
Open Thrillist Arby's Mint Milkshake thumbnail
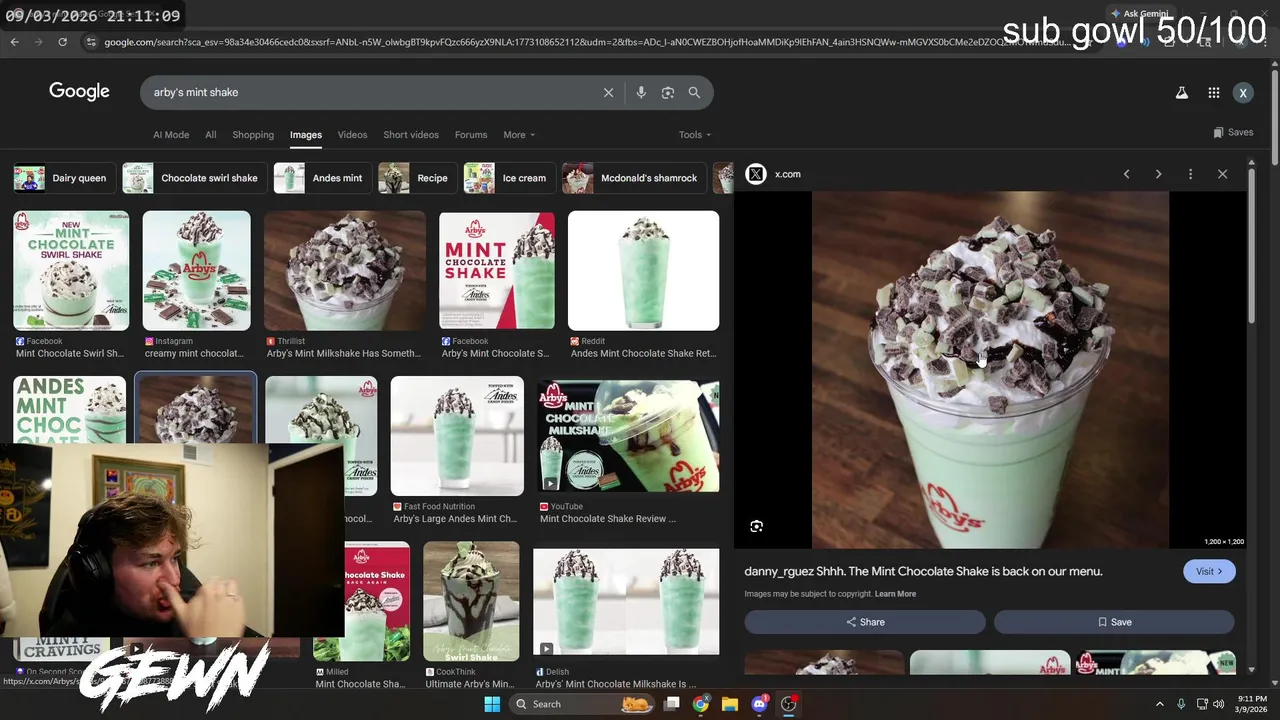coord(345,271)
